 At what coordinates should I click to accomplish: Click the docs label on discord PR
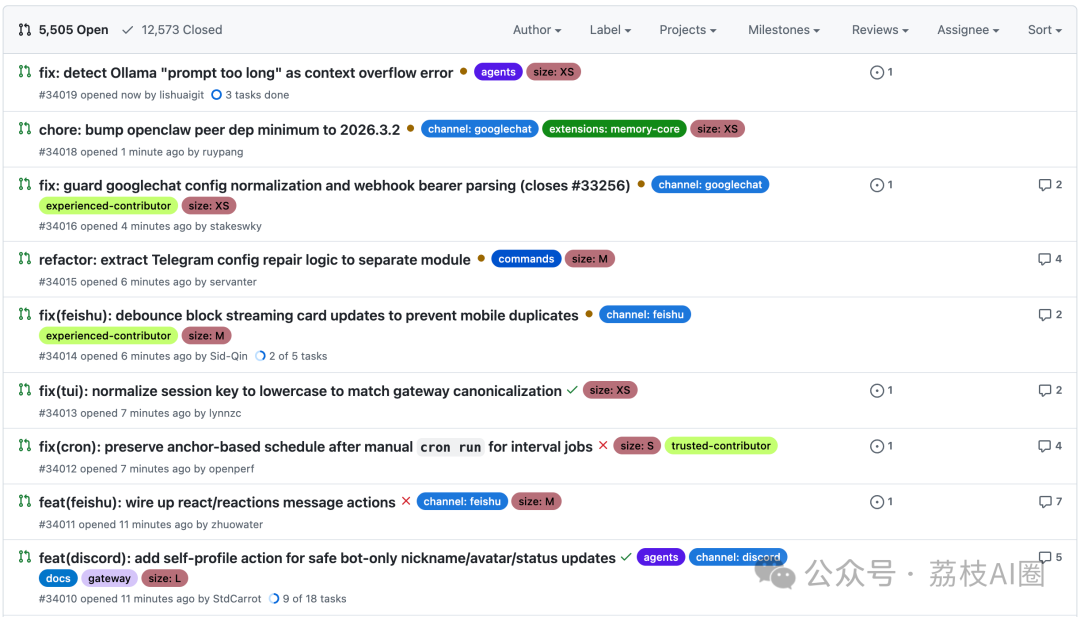pyautogui.click(x=58, y=578)
